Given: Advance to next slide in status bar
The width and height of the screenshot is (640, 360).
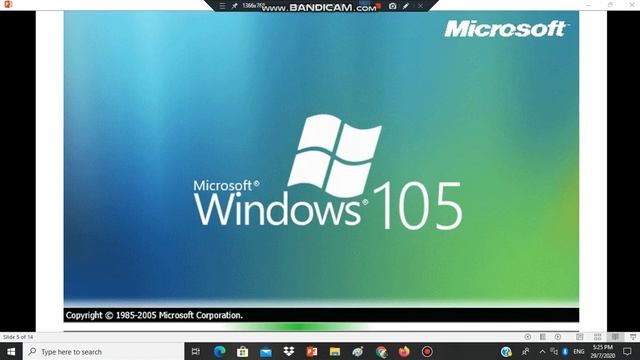Looking at the screenshot, I should (558, 337).
